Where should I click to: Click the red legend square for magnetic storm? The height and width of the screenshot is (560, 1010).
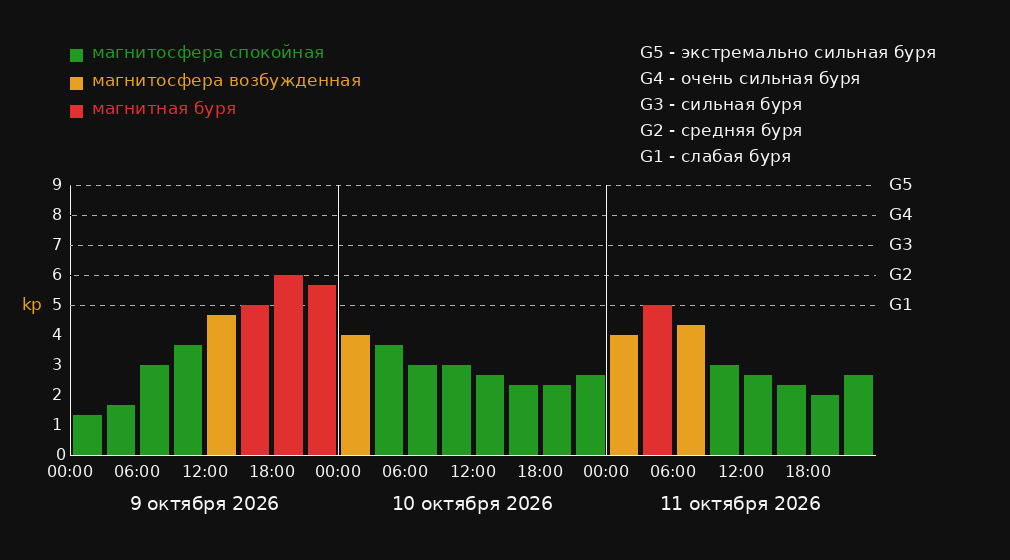77,111
